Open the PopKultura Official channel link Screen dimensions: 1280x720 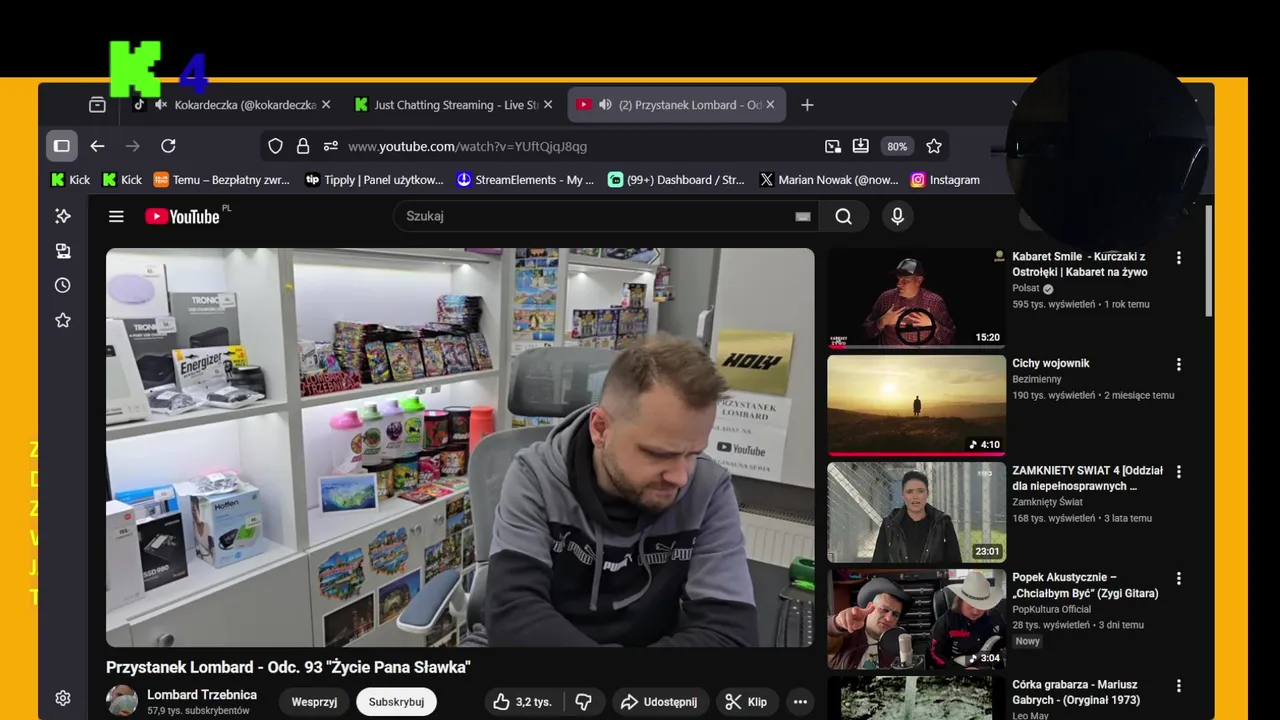[x=1051, y=609]
